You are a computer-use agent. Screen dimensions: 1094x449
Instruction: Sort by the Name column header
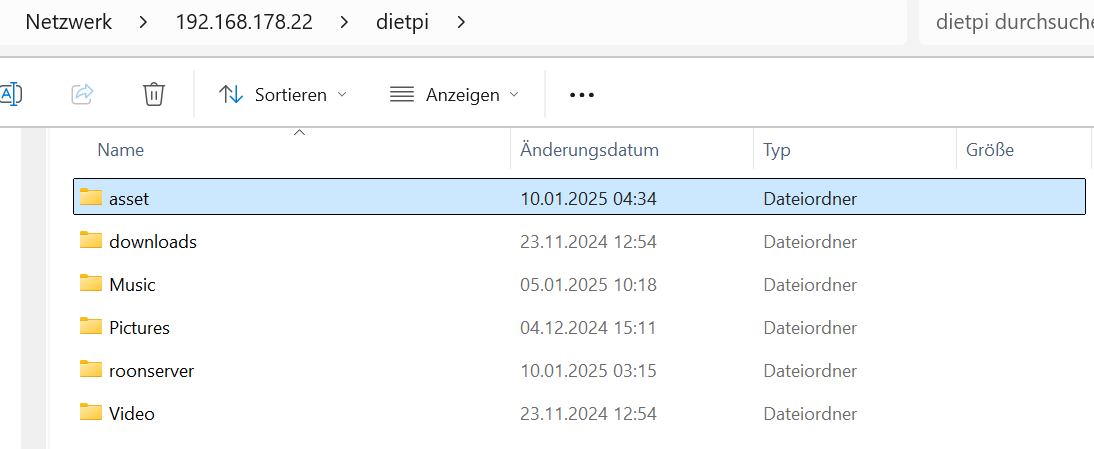[121, 150]
